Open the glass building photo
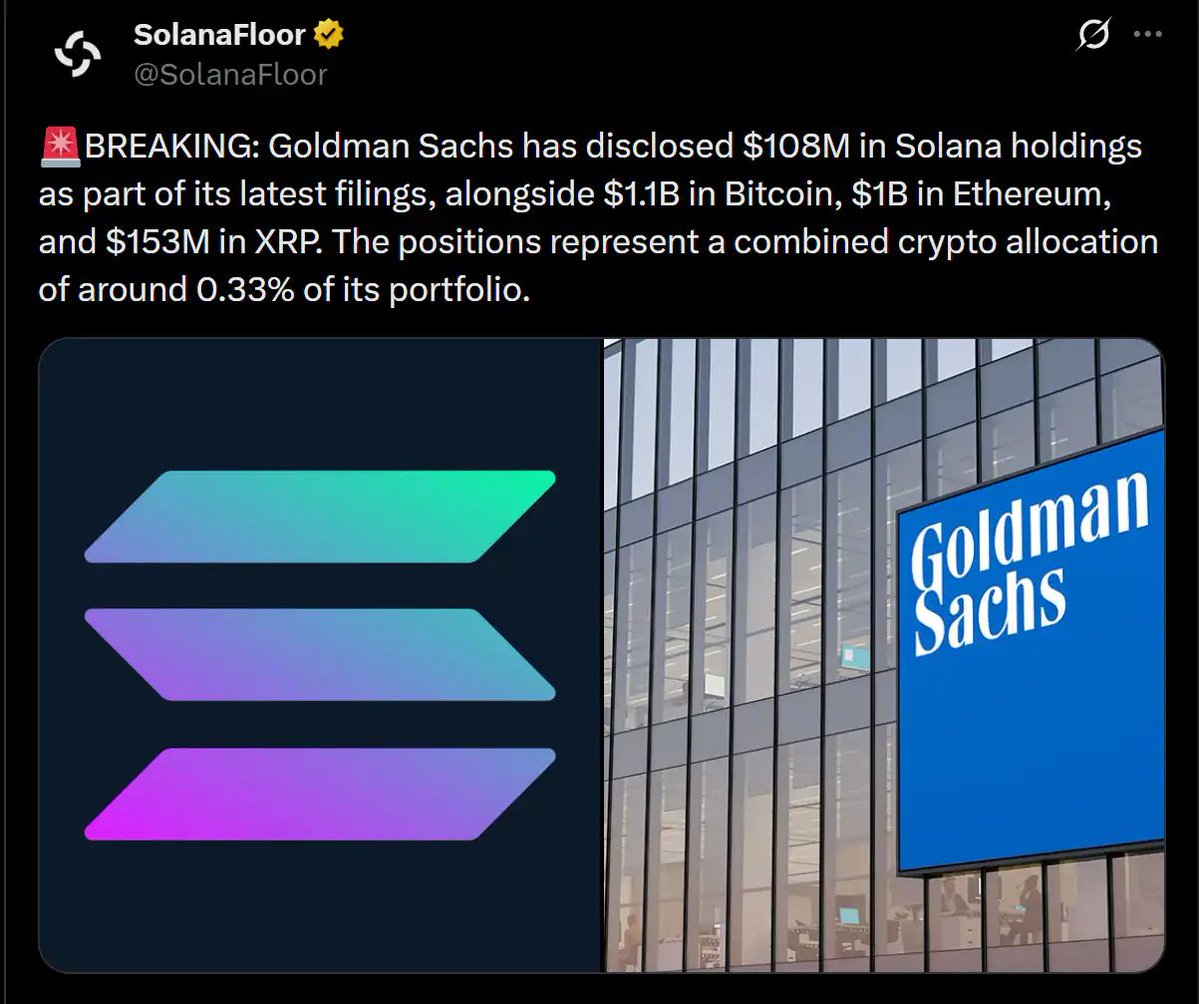The image size is (1199, 1004). tap(750, 650)
